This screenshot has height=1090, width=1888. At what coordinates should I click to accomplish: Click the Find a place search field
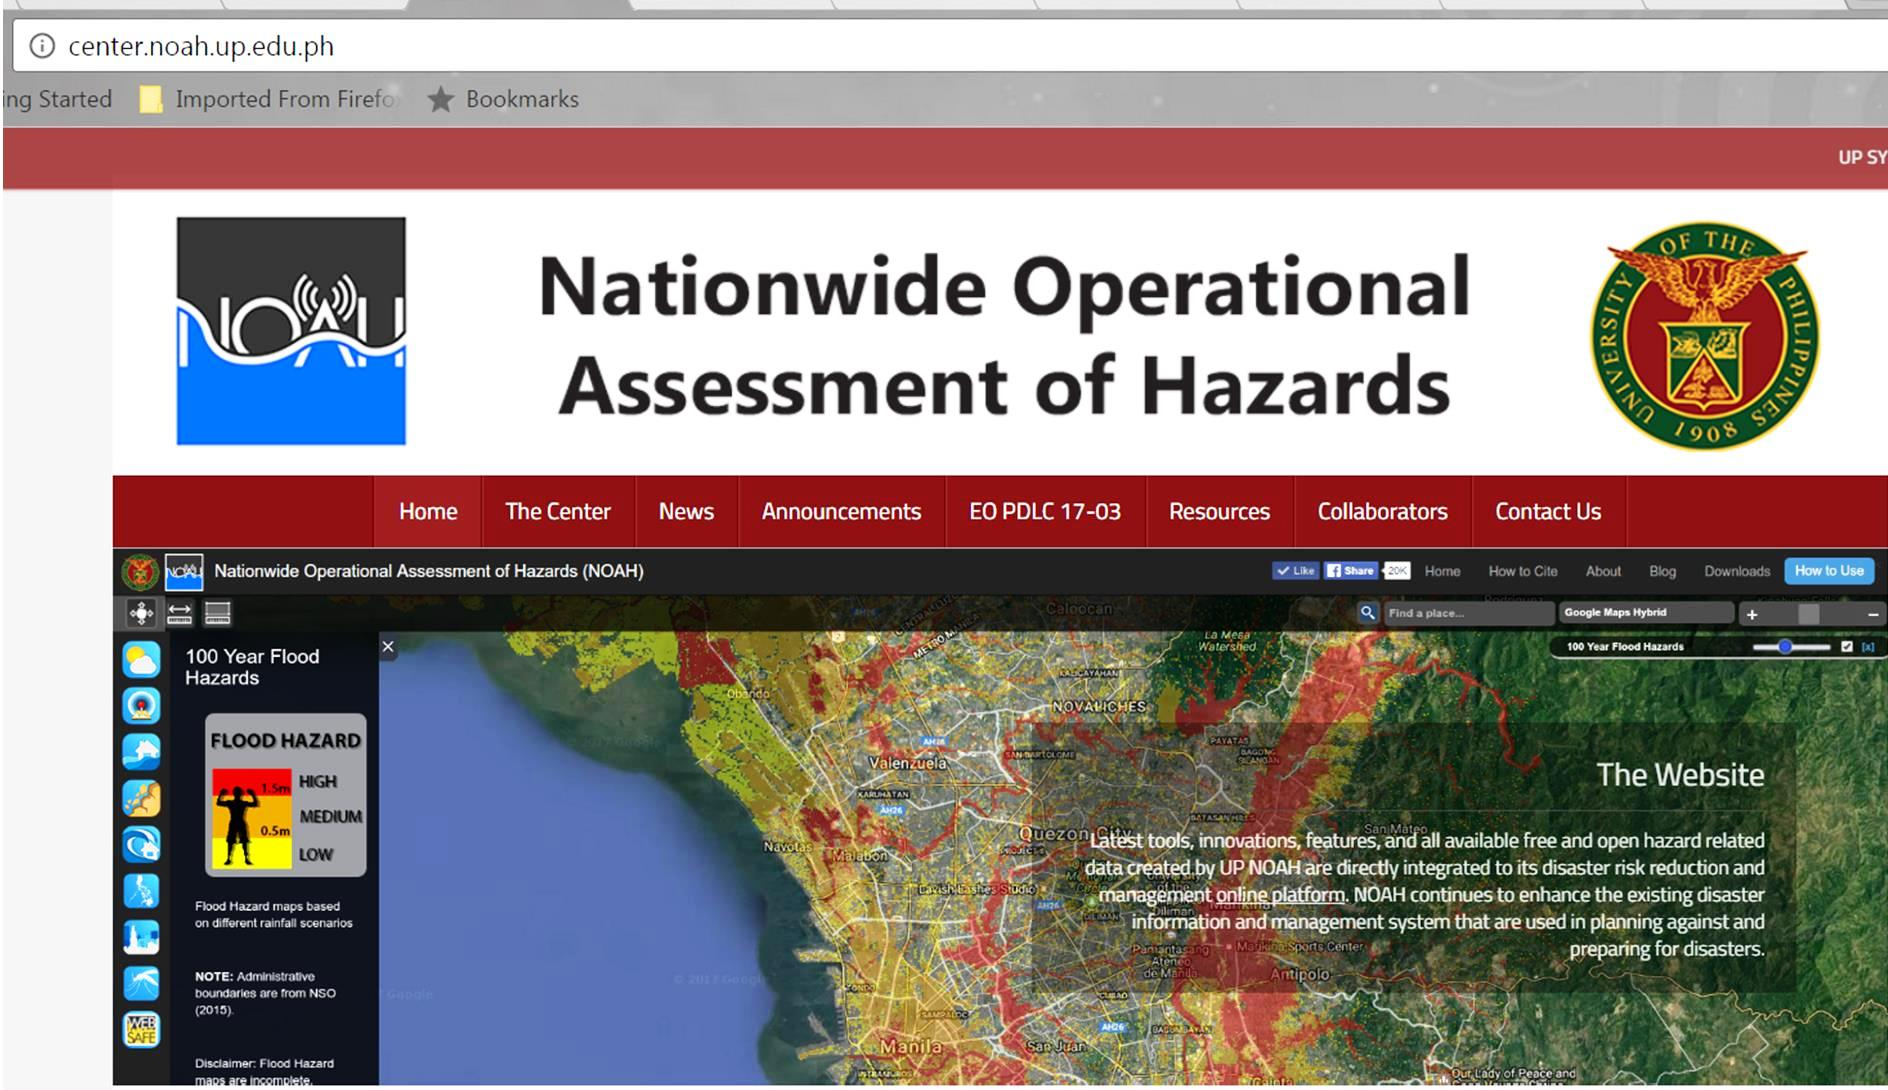[1465, 613]
